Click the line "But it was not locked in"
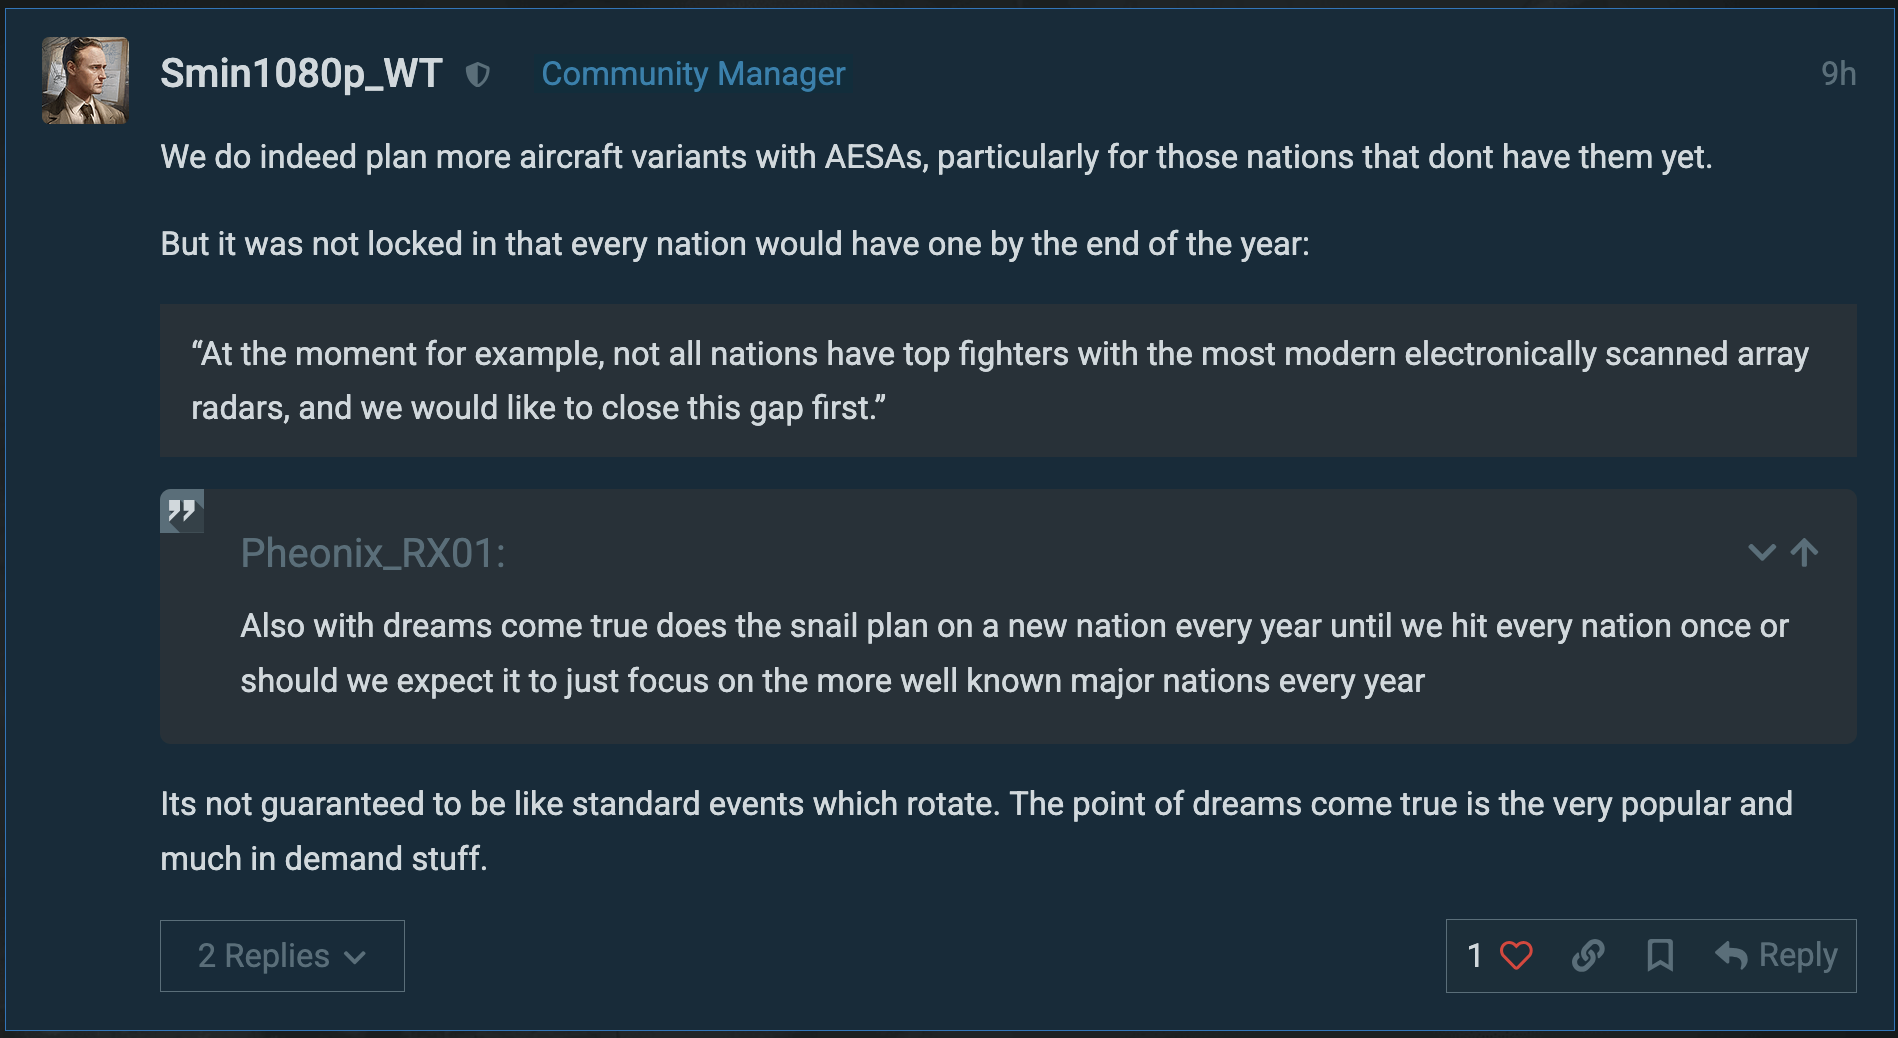The height and width of the screenshot is (1038, 1898). point(735,244)
